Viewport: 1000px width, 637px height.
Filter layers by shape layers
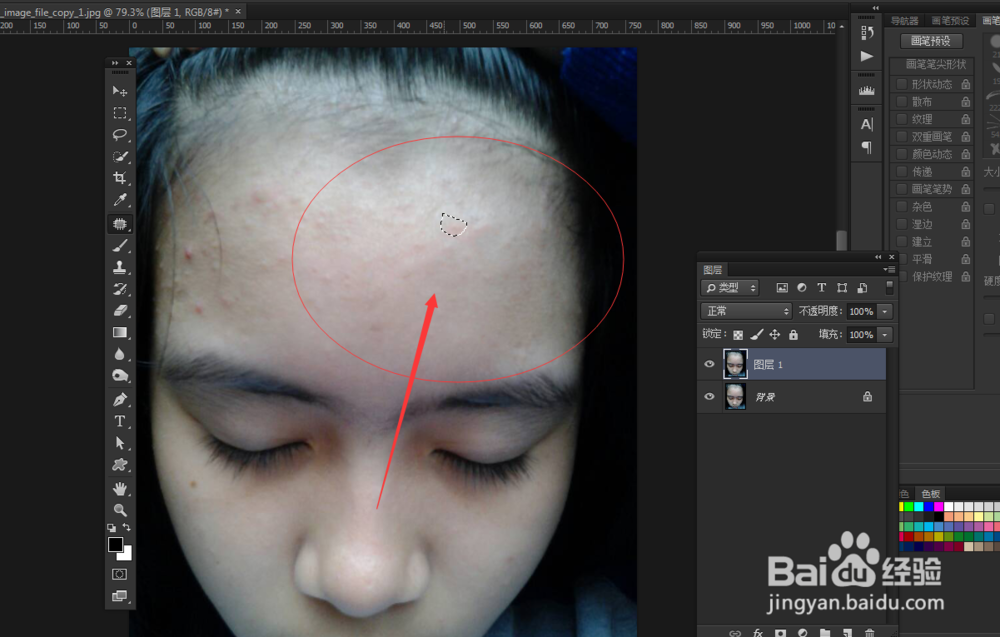coord(842,288)
